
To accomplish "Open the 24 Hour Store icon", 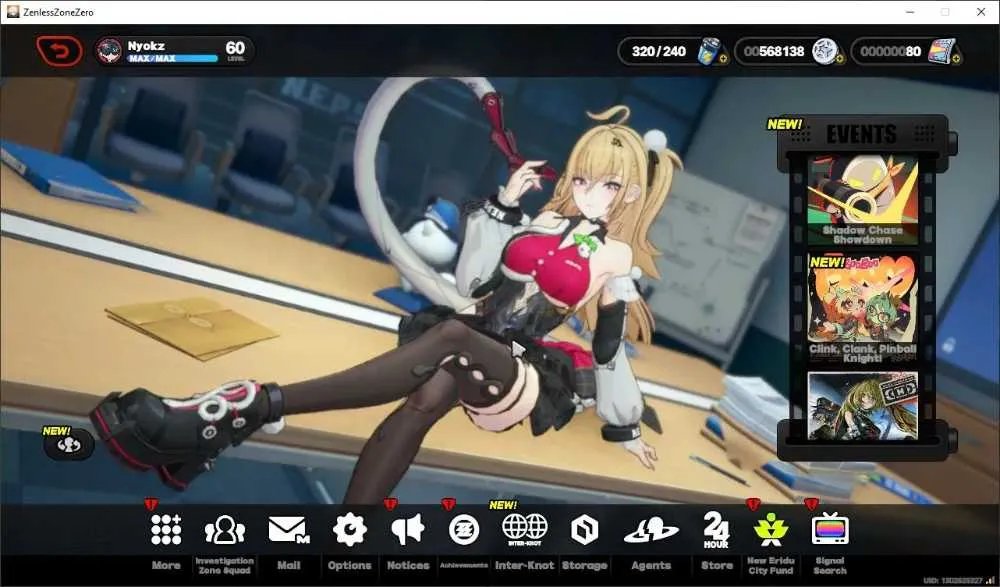I will [x=716, y=530].
